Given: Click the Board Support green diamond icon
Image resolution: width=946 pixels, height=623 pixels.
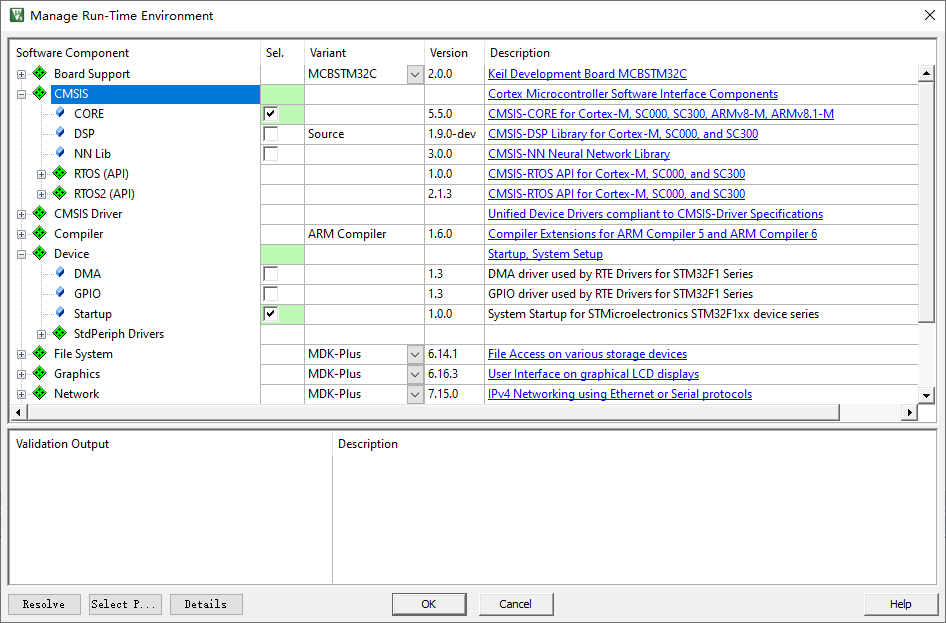Looking at the screenshot, I should 40,74.
